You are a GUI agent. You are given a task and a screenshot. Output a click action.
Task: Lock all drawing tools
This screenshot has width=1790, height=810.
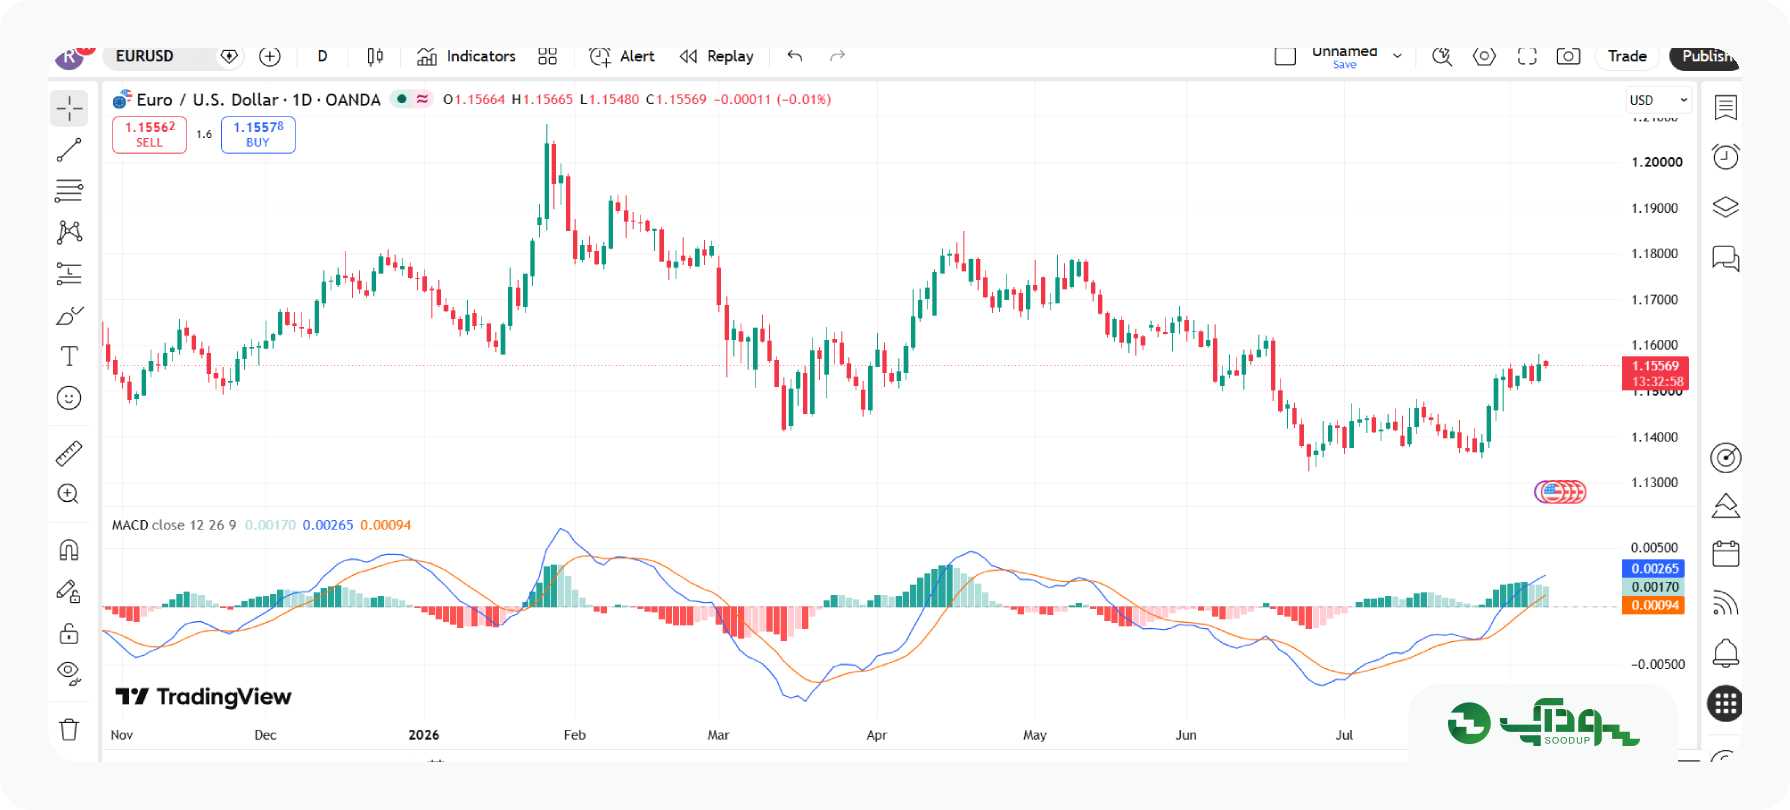(x=69, y=633)
